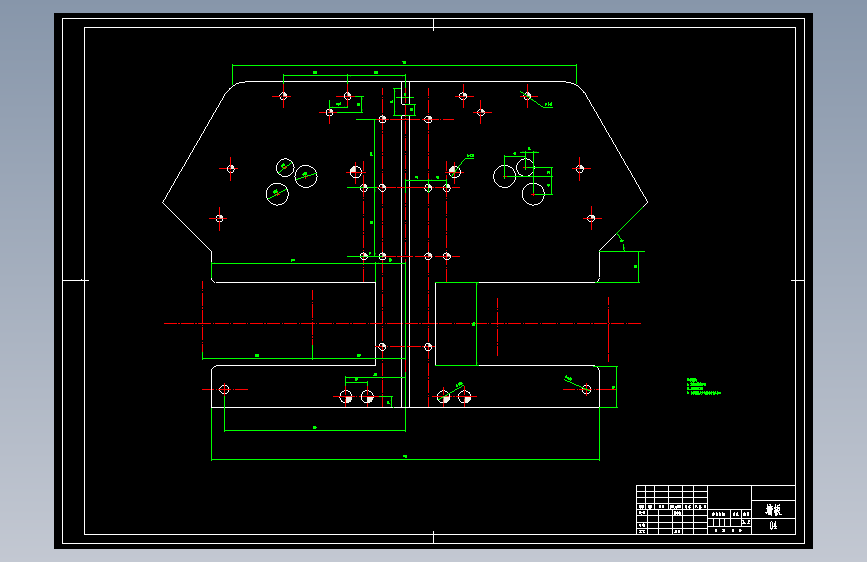Select the green technical notes text block
Image resolution: width=867 pixels, height=562 pixels.
pos(703,387)
